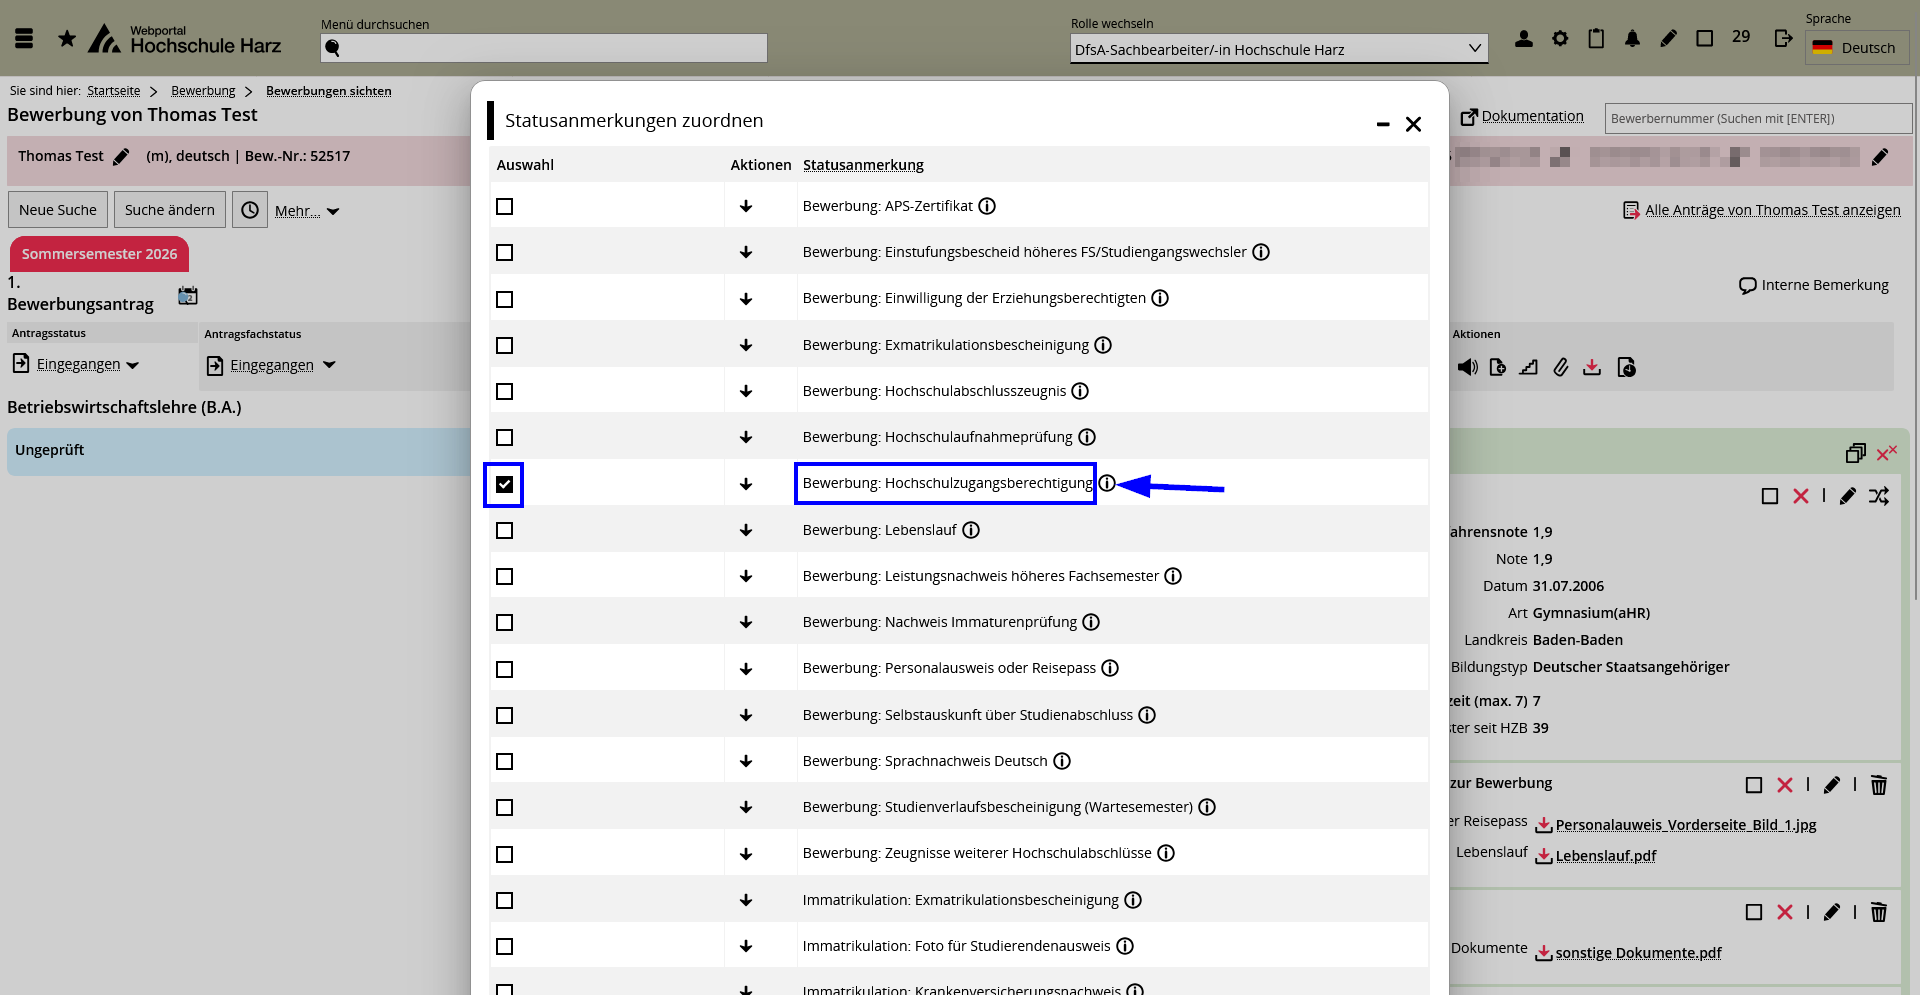Click the hamburger menu icon

(x=24, y=39)
